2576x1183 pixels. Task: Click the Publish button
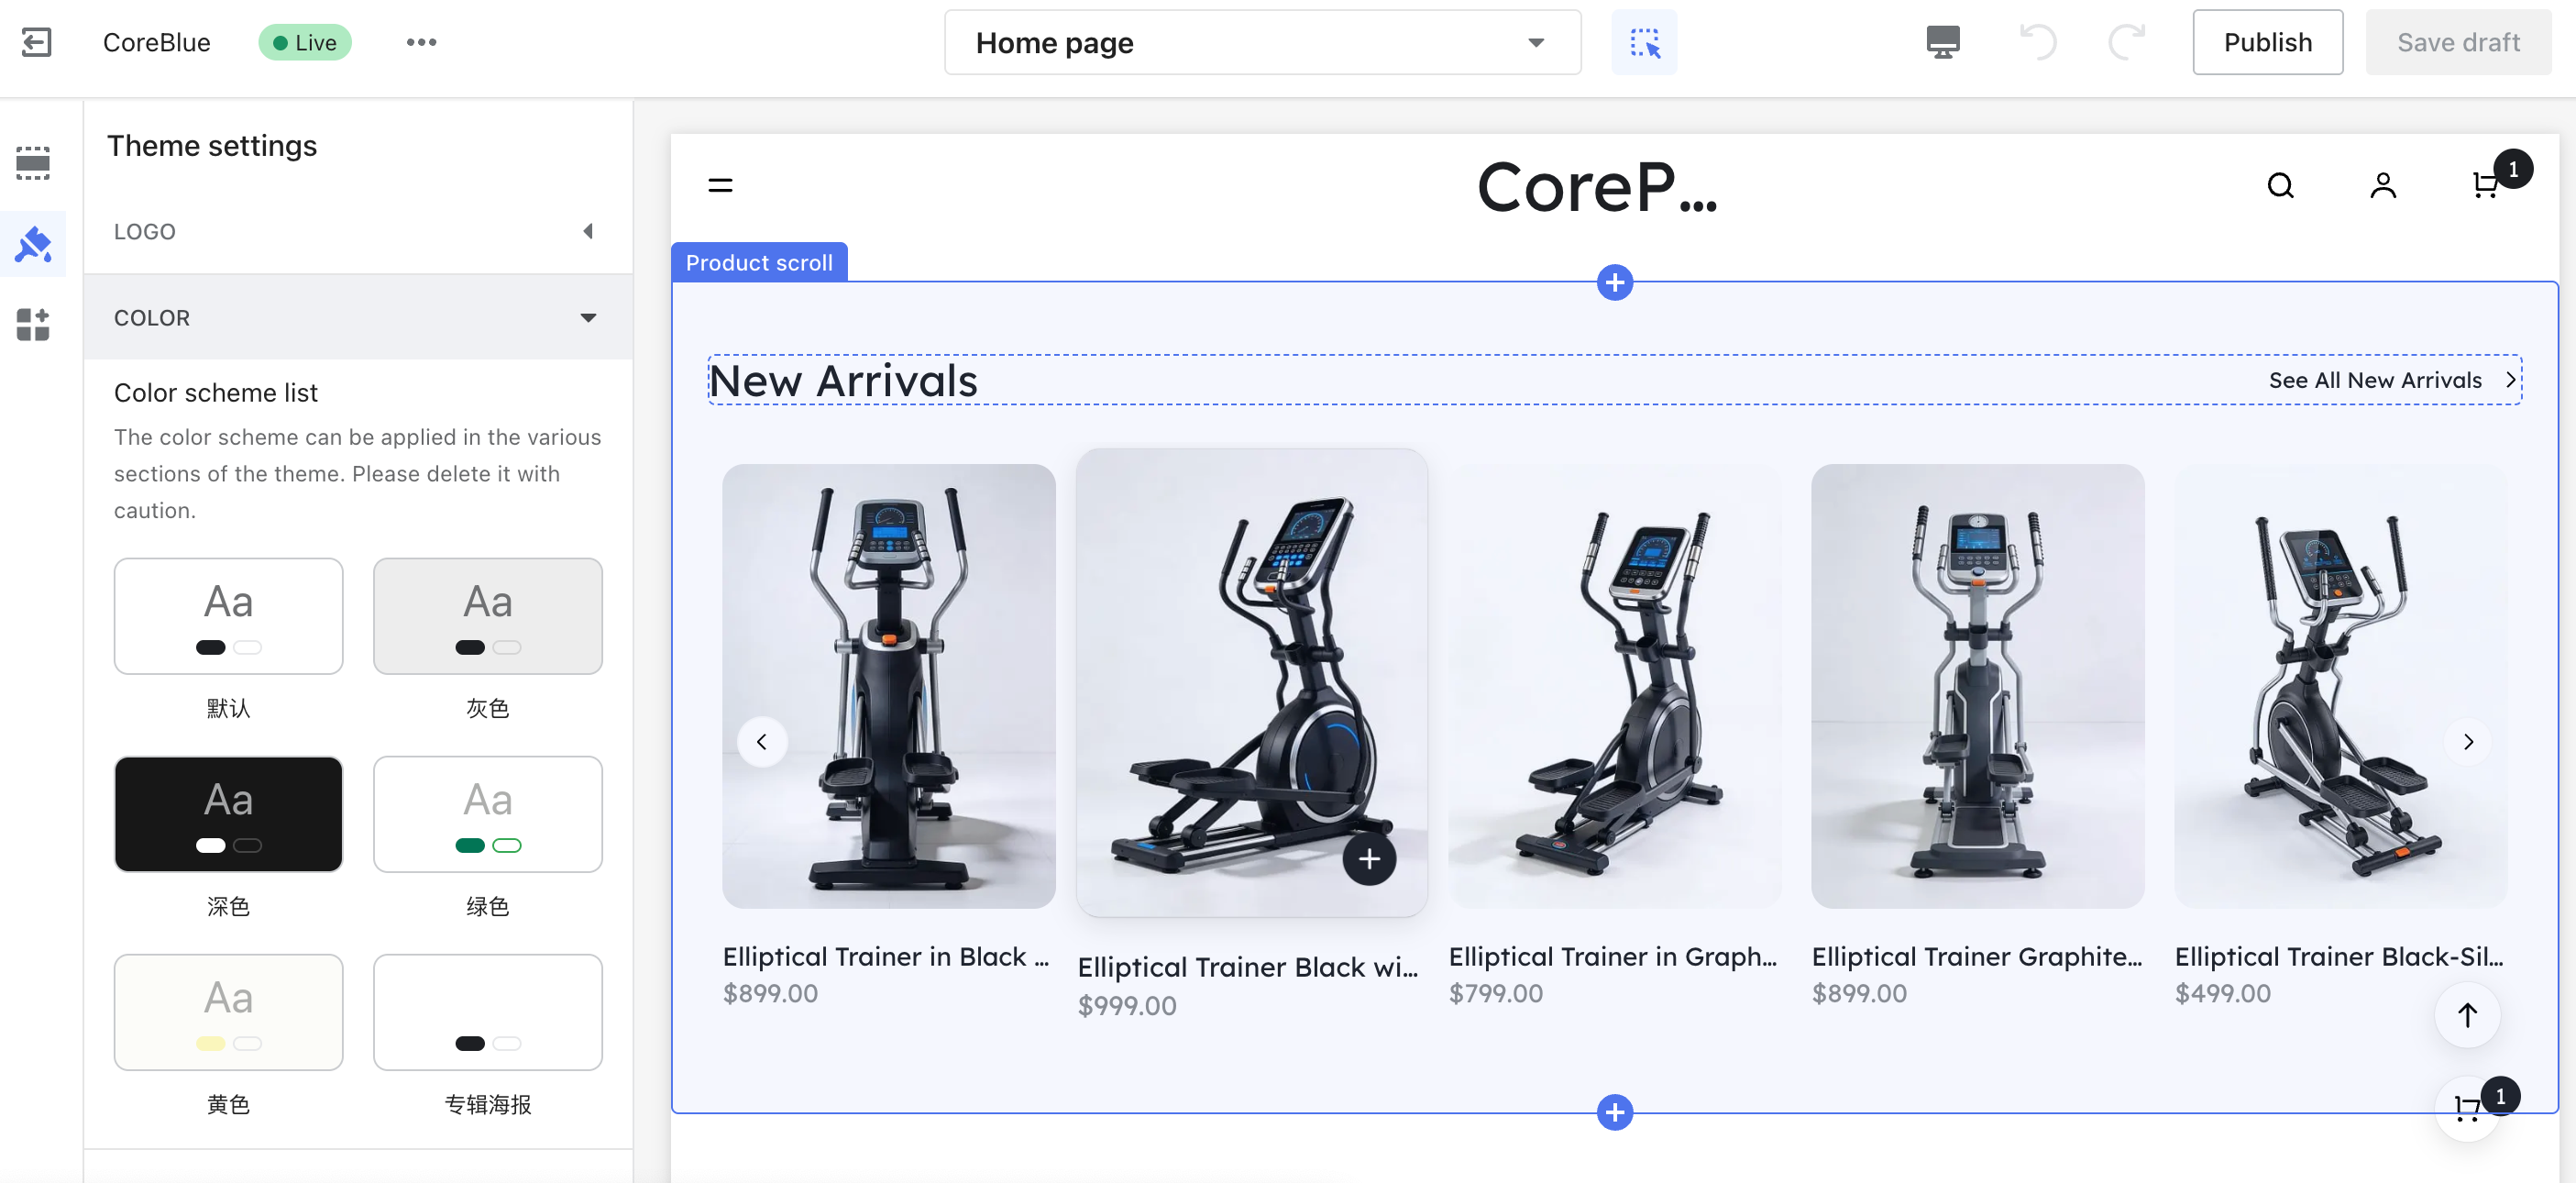pos(2267,42)
